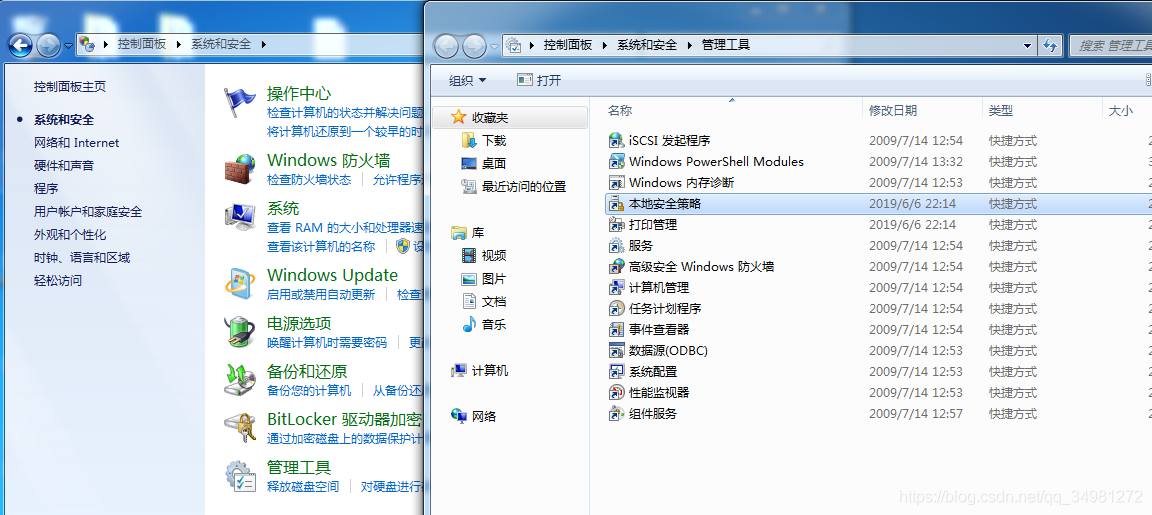Click the 控制面板主页 link

[x=70, y=87]
